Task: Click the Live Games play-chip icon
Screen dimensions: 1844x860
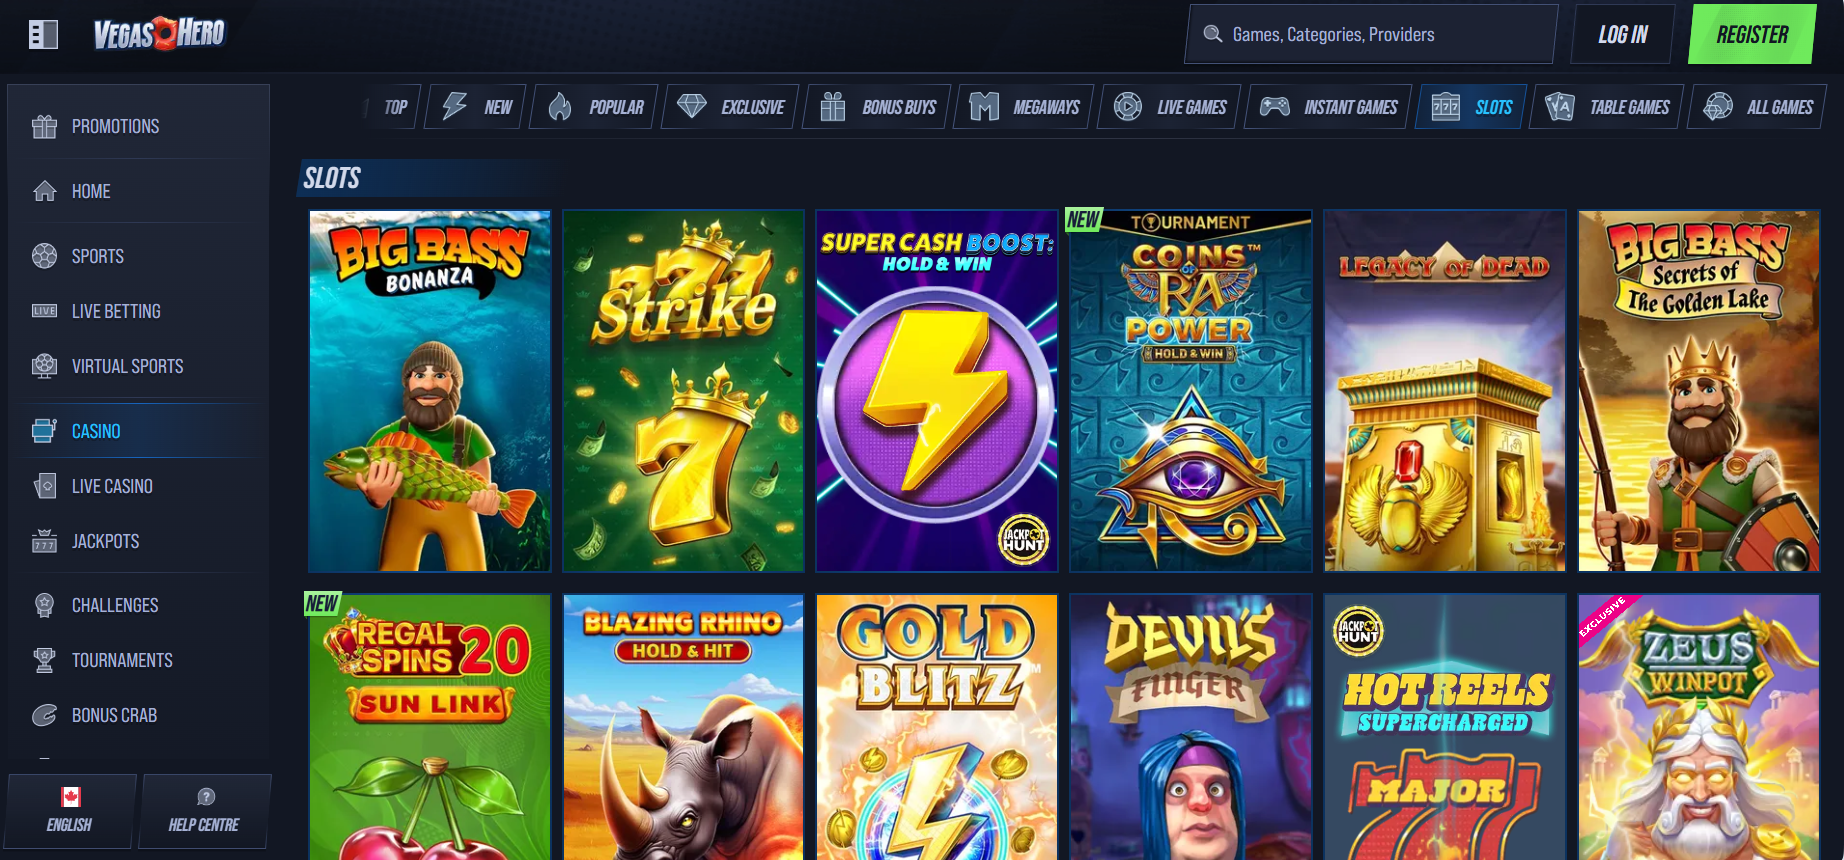Action: [1128, 106]
